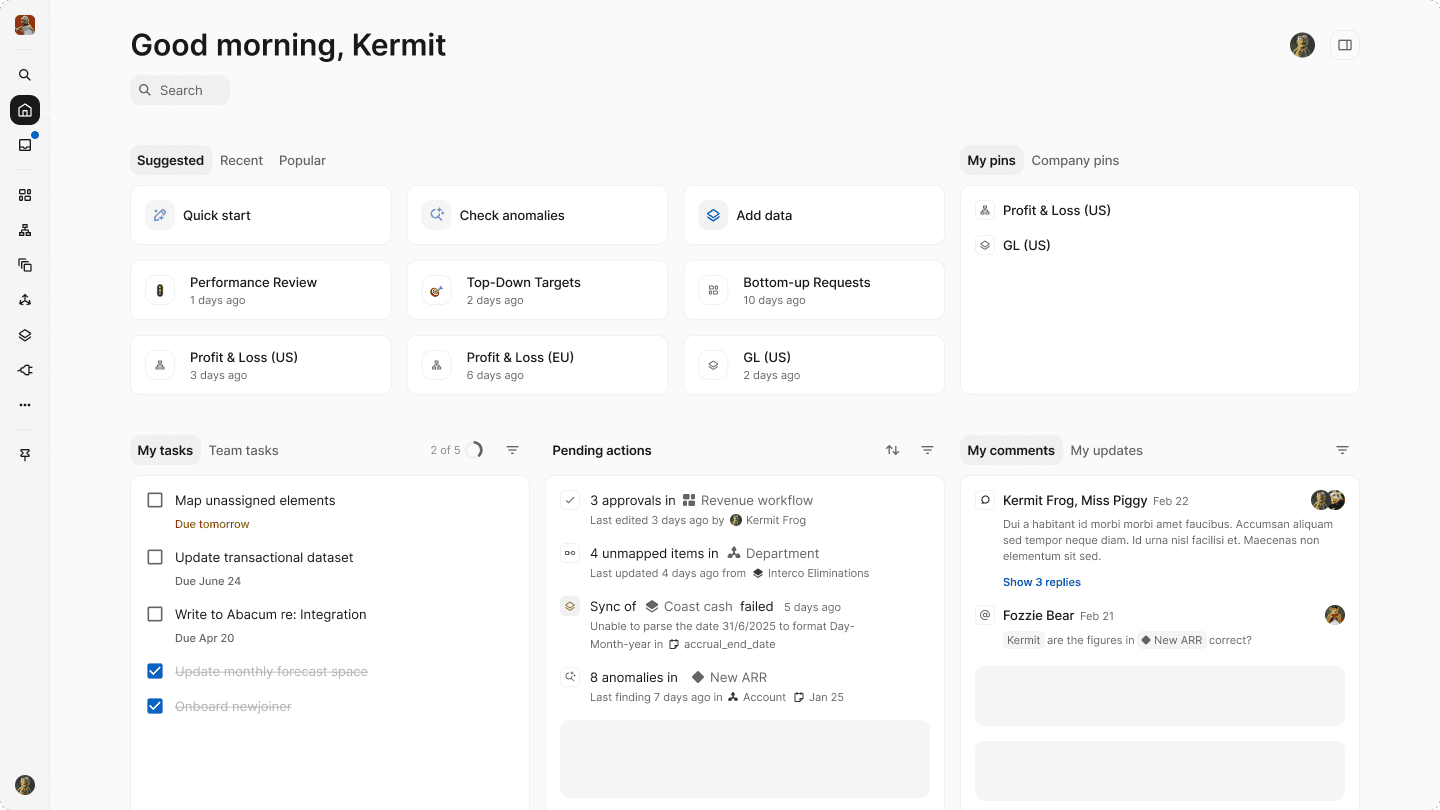Click the New ARR tag in comment
Viewport: 1440px width, 810px height.
pyautogui.click(x=1172, y=640)
